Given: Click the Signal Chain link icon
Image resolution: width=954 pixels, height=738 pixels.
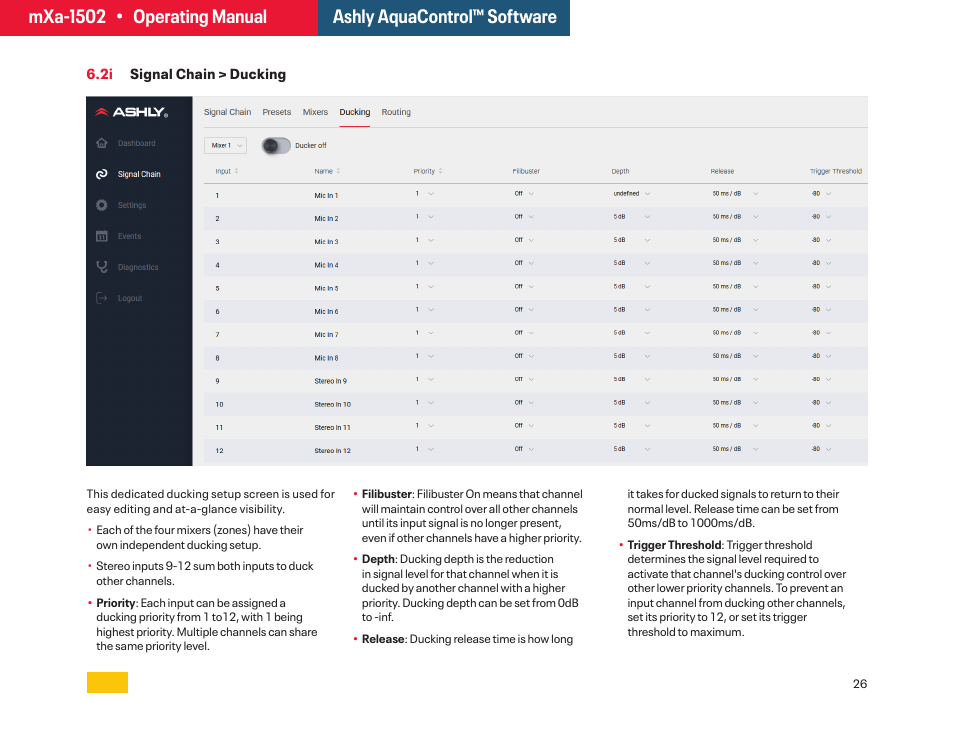Looking at the screenshot, I should tap(102, 174).
